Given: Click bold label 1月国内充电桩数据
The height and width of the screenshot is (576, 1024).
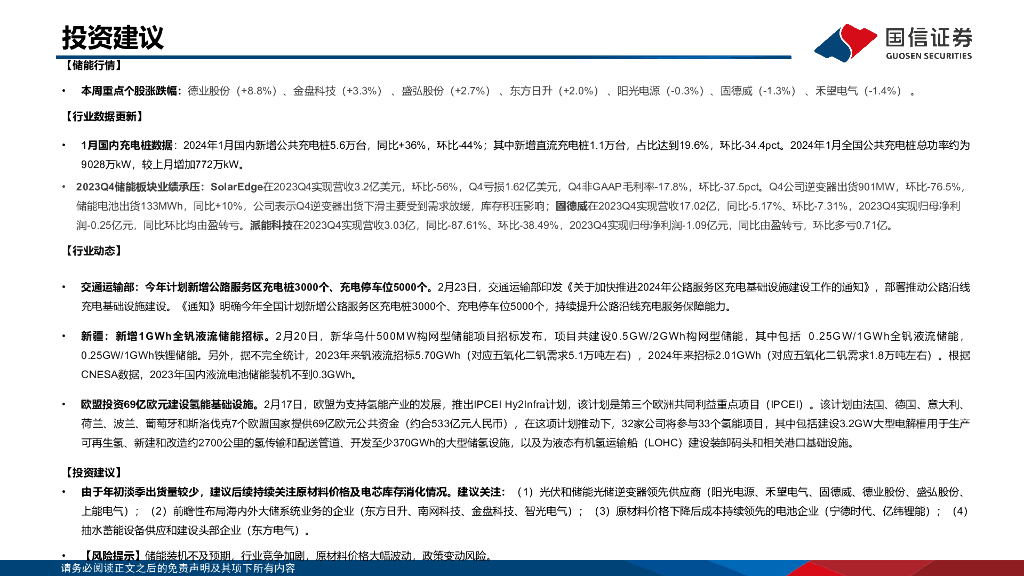Looking at the screenshot, I should [127, 146].
